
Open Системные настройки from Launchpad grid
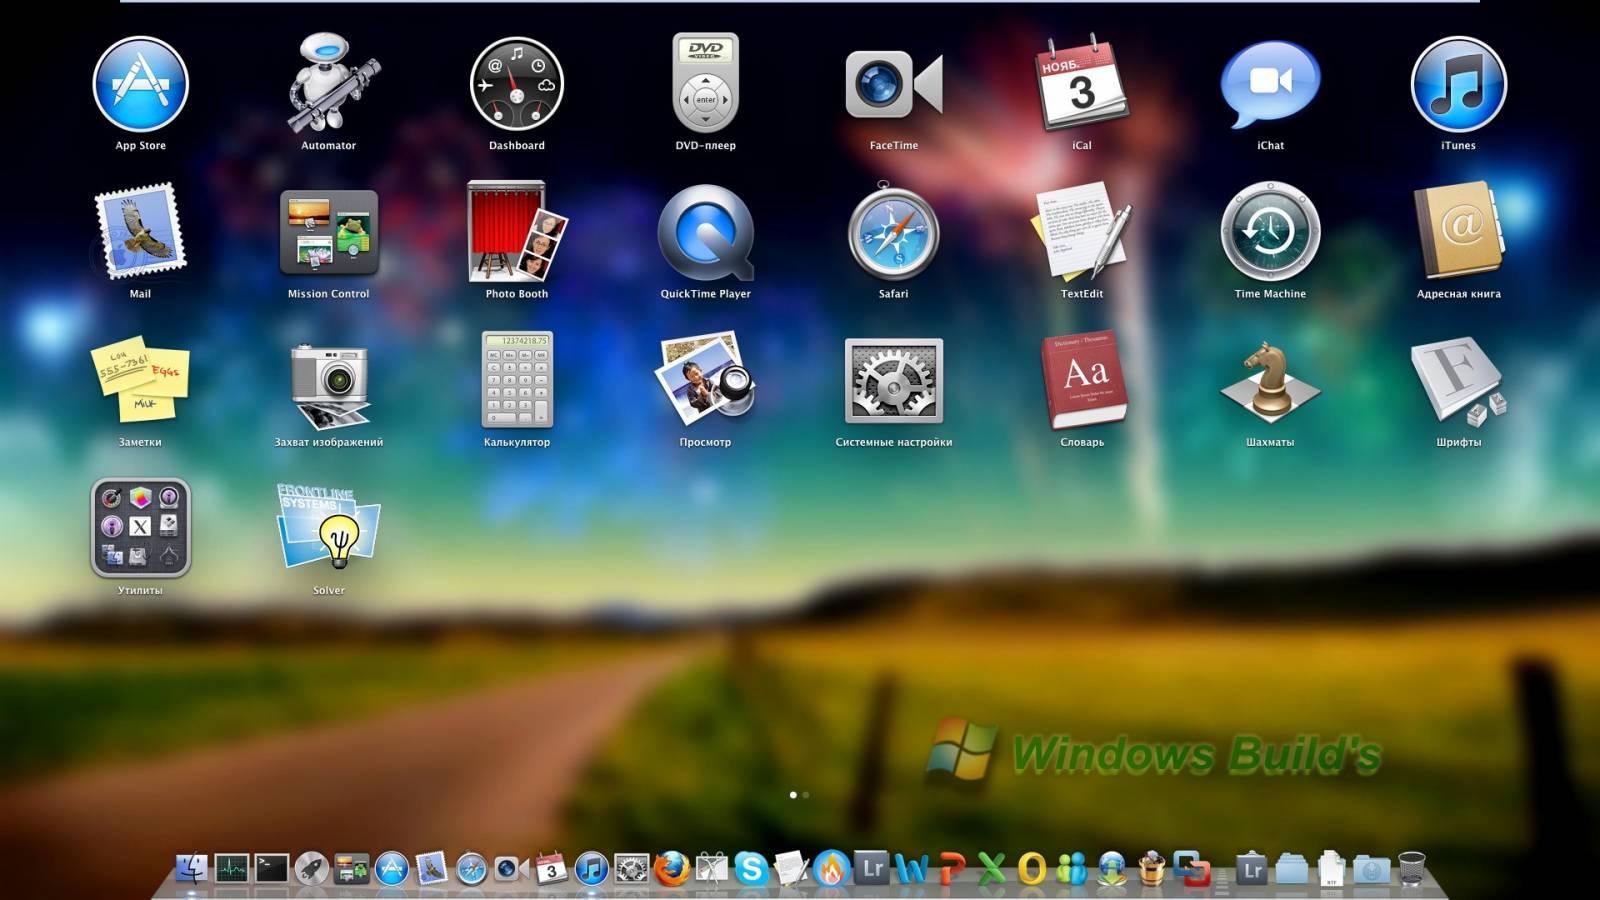click(x=894, y=381)
